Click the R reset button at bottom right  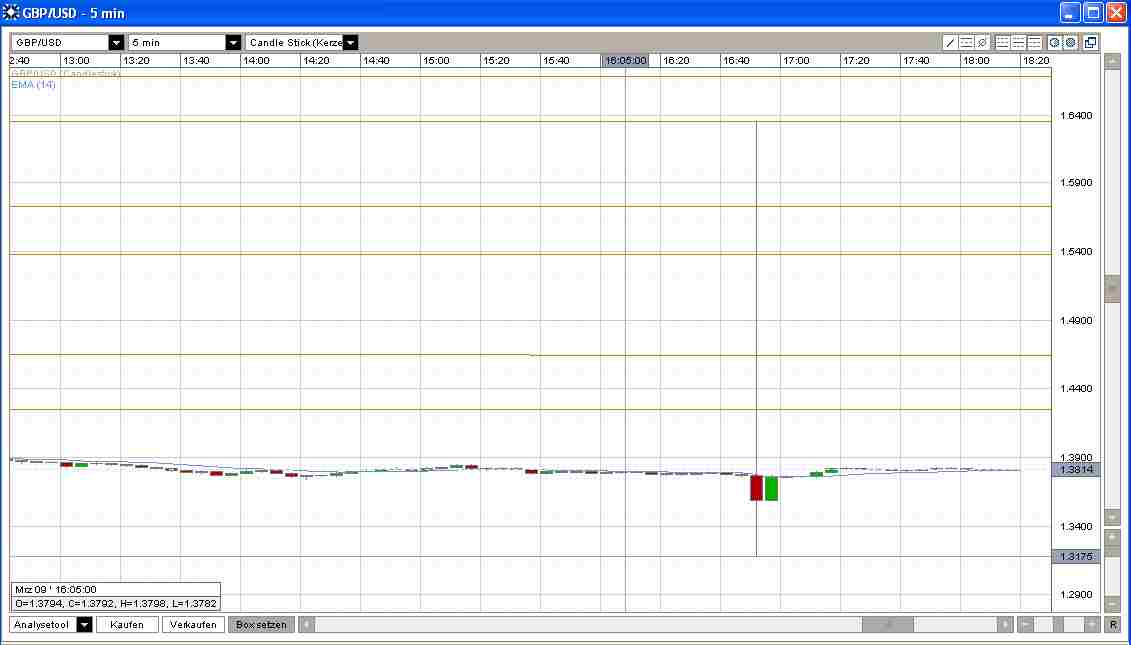[x=1113, y=624]
